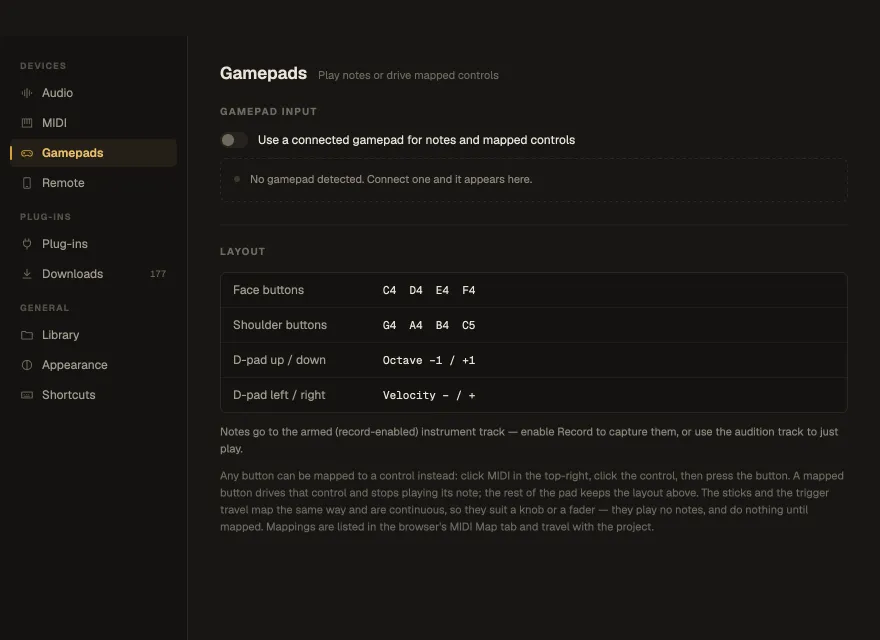Click the 'Octave -1 / +1' value
Viewport: 880px width, 640px height.
coord(429,360)
